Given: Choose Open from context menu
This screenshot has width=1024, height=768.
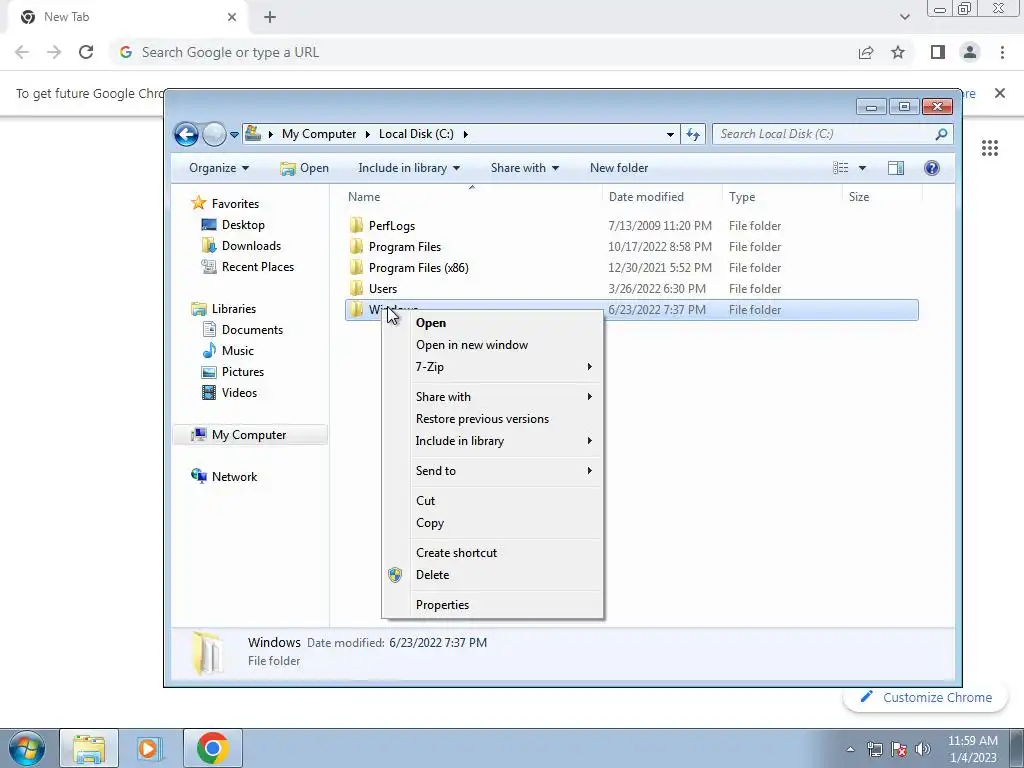Looking at the screenshot, I should [492, 323].
